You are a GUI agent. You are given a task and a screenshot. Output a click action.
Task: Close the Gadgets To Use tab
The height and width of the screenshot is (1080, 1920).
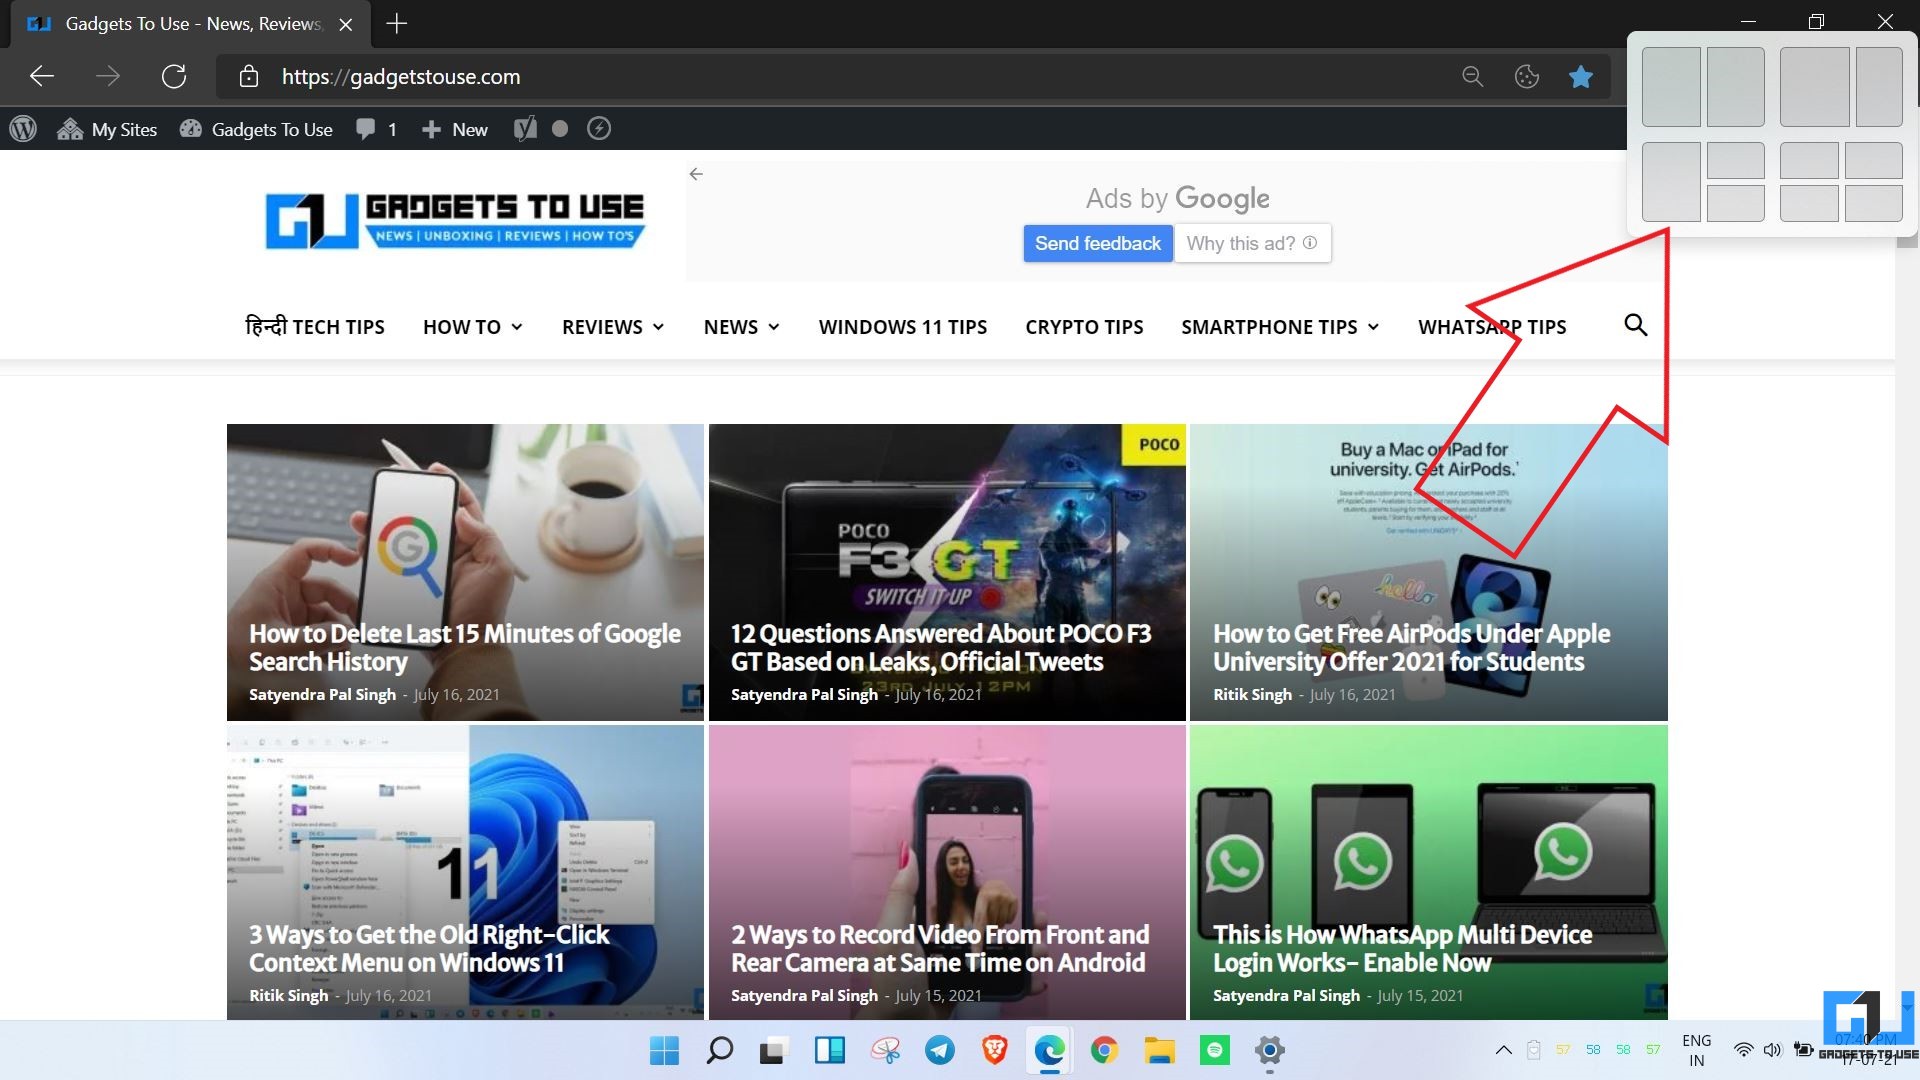coord(346,25)
